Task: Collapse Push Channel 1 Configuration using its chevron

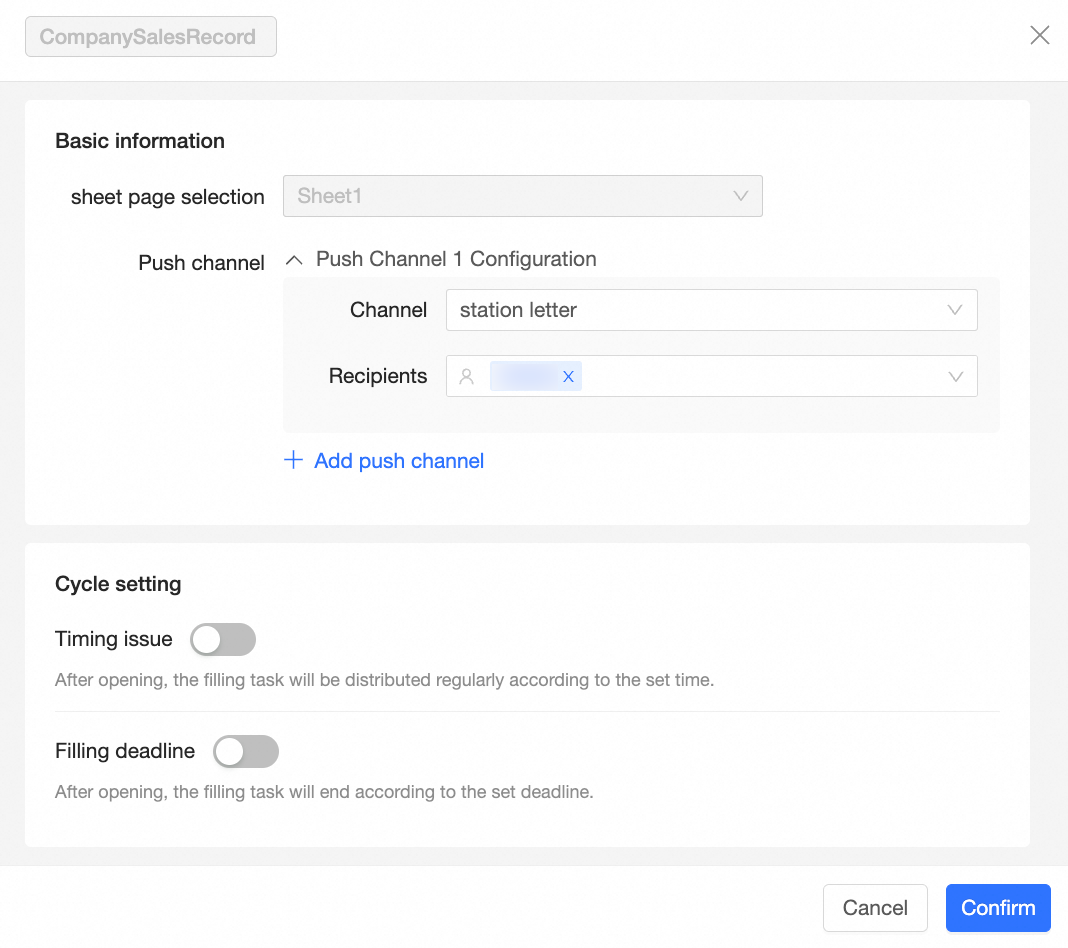Action: coord(294,260)
